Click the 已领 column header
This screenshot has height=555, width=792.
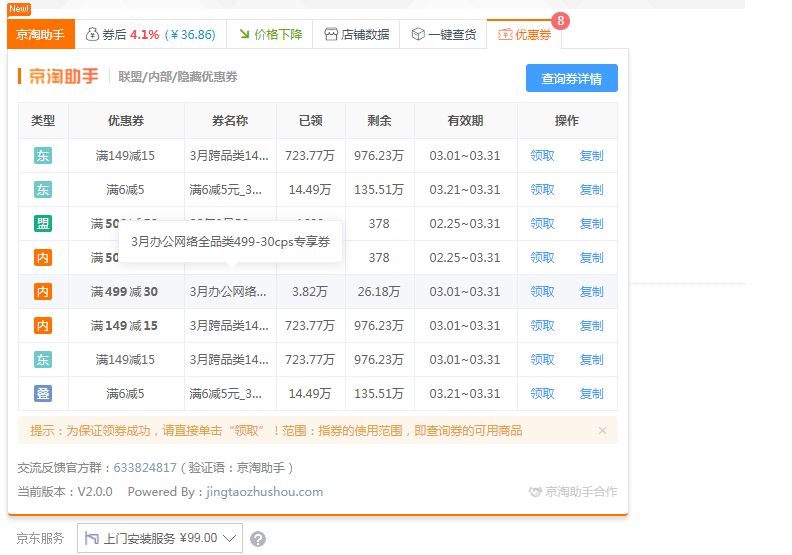(x=311, y=121)
